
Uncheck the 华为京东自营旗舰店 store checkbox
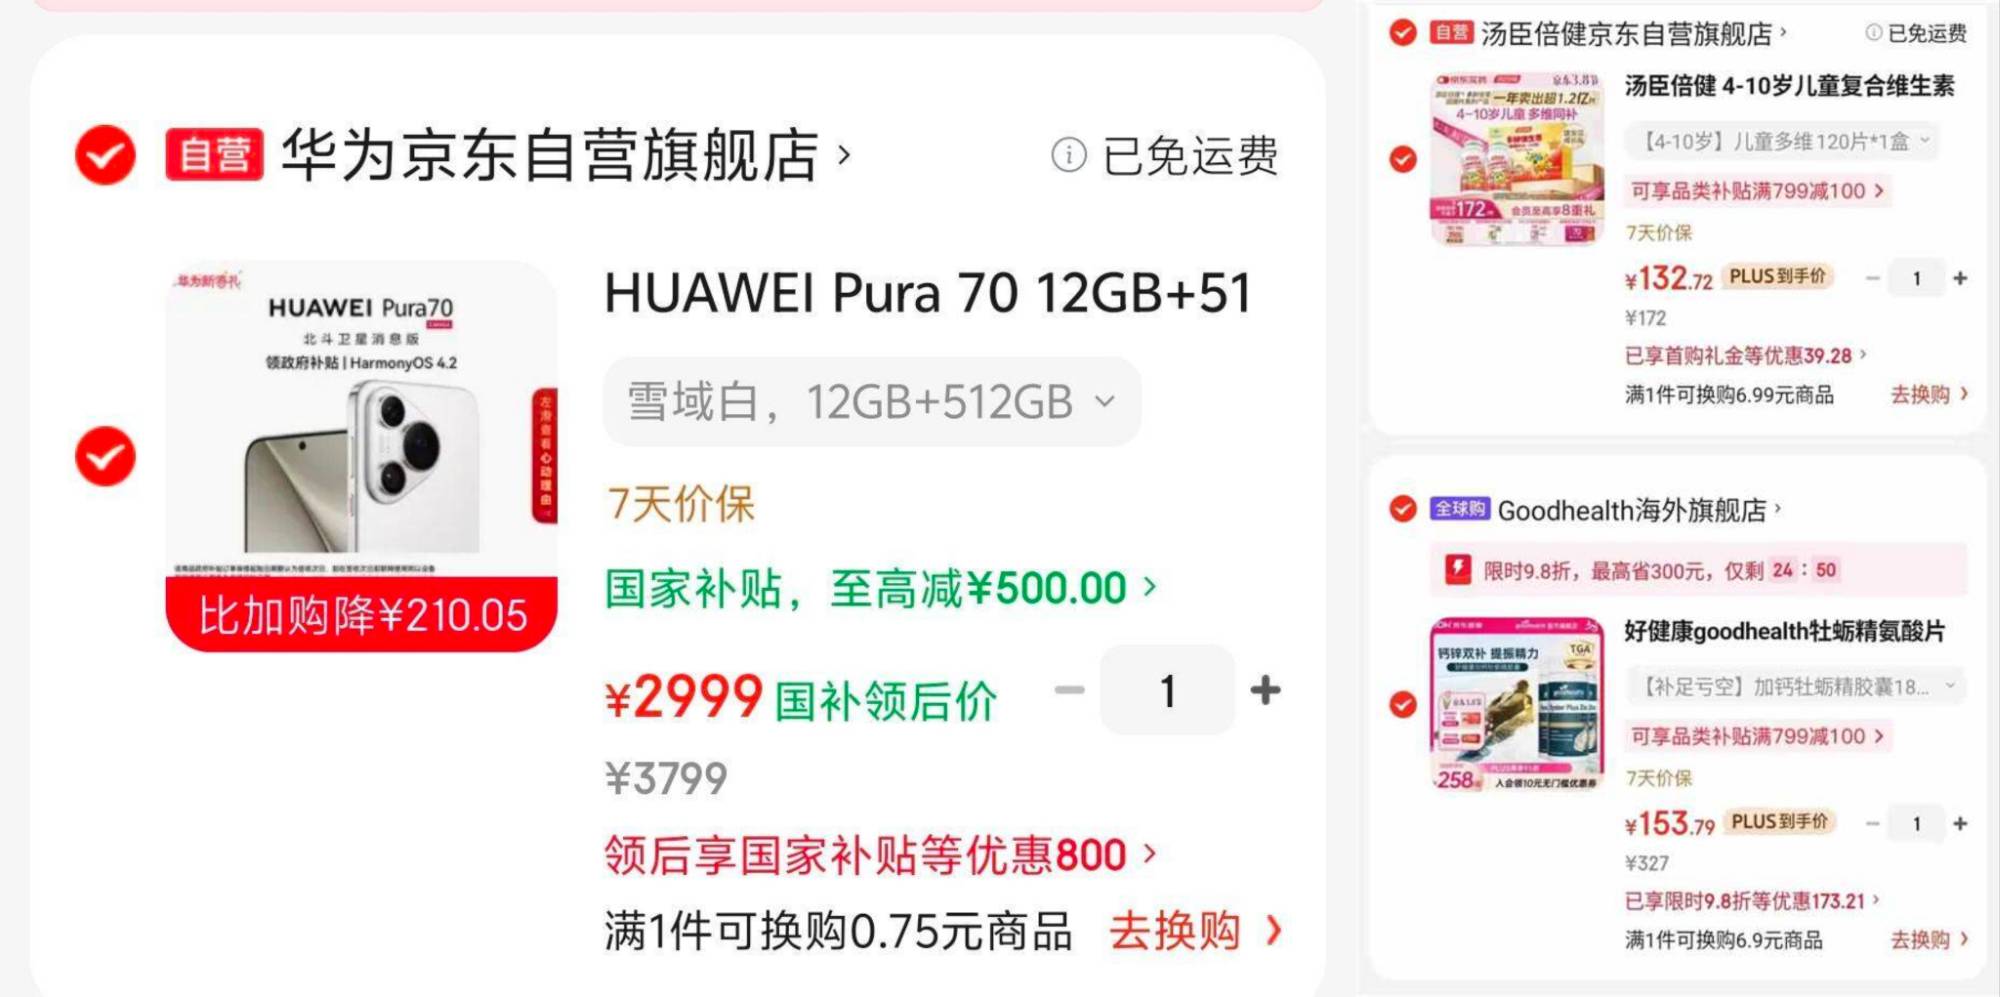coord(105,155)
